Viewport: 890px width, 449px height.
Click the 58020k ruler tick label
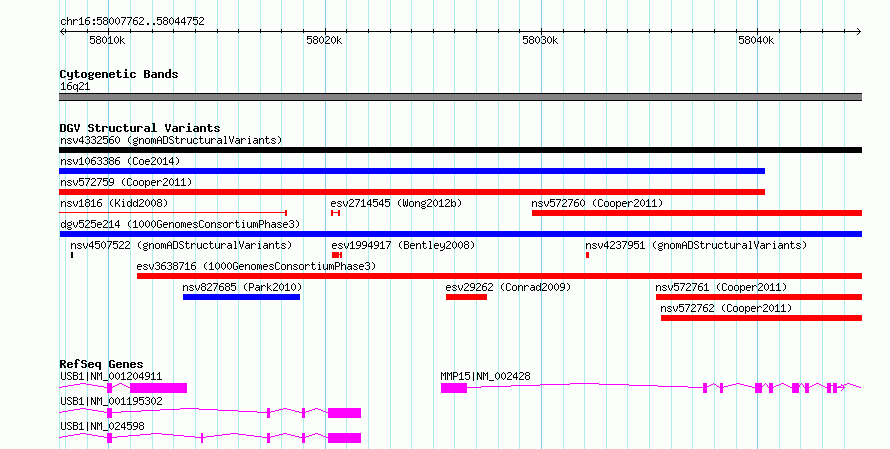(x=324, y=40)
